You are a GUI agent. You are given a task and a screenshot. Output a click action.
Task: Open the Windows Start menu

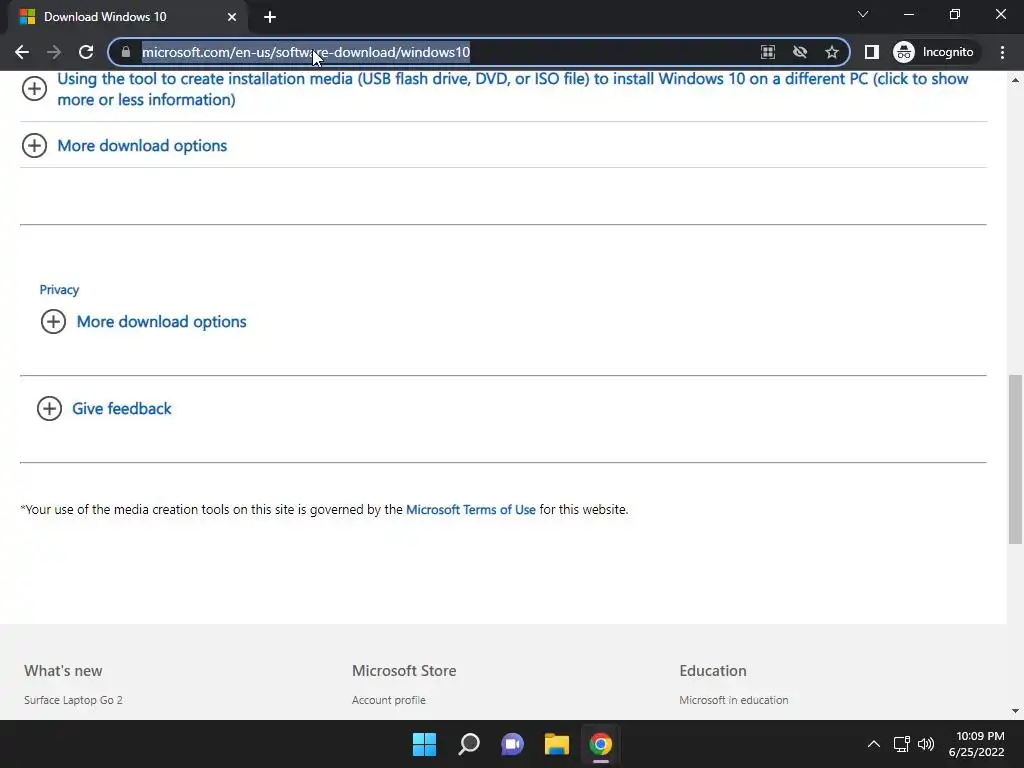424,744
